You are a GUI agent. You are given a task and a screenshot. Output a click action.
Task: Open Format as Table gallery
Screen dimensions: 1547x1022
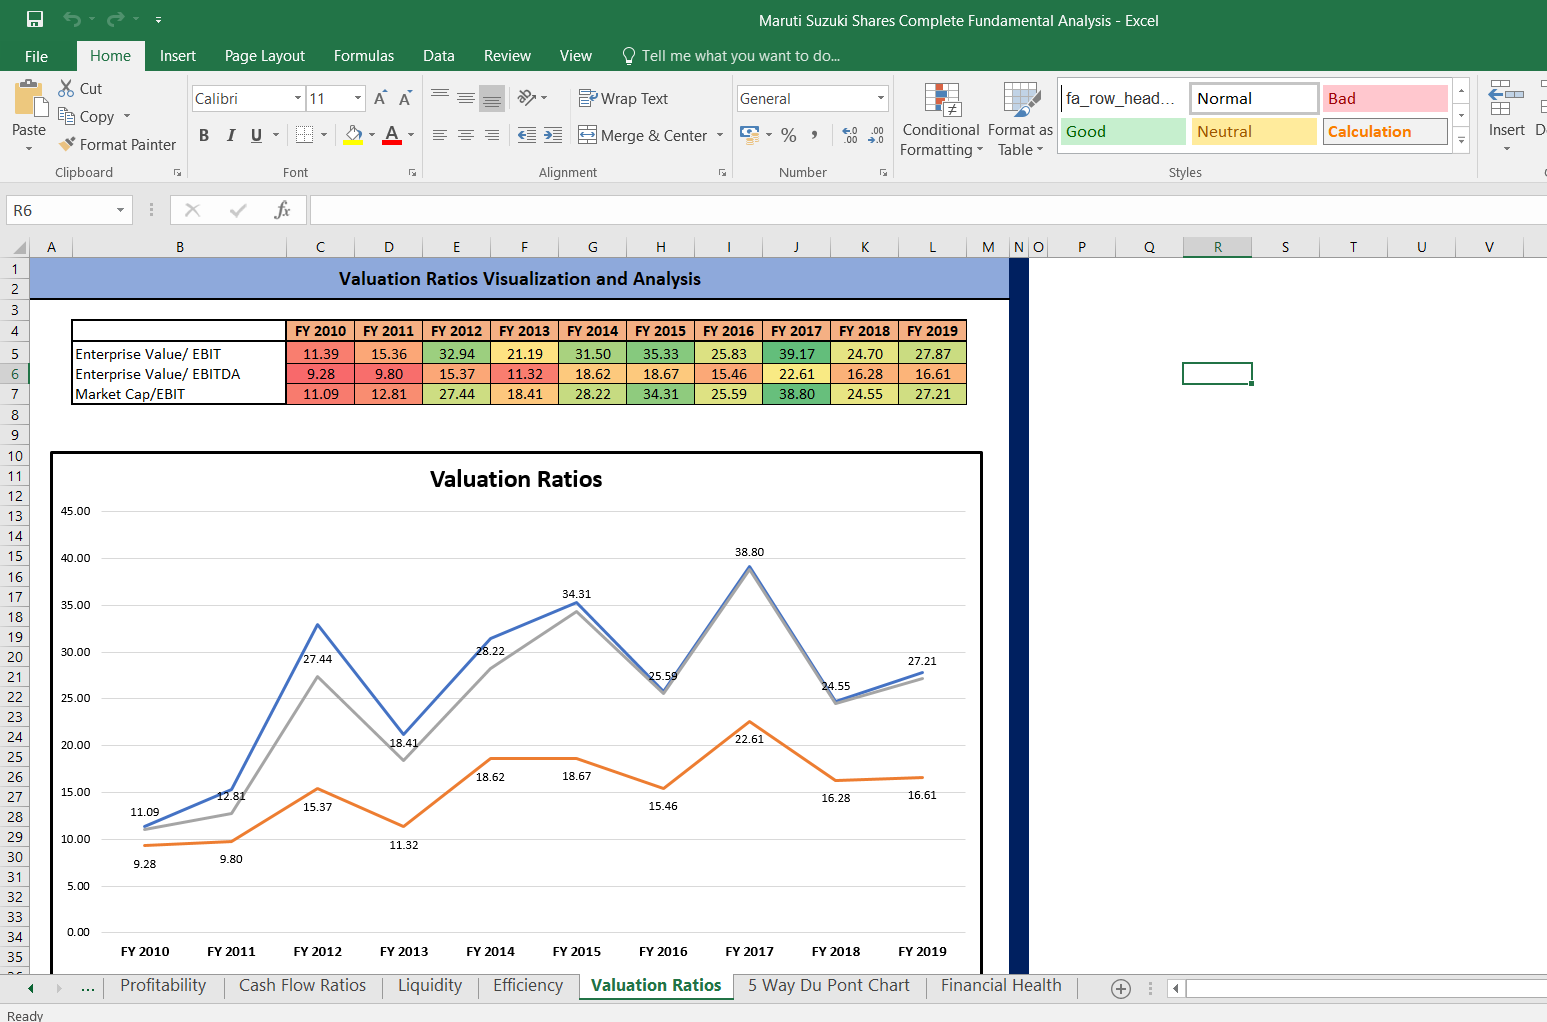(x=1020, y=120)
